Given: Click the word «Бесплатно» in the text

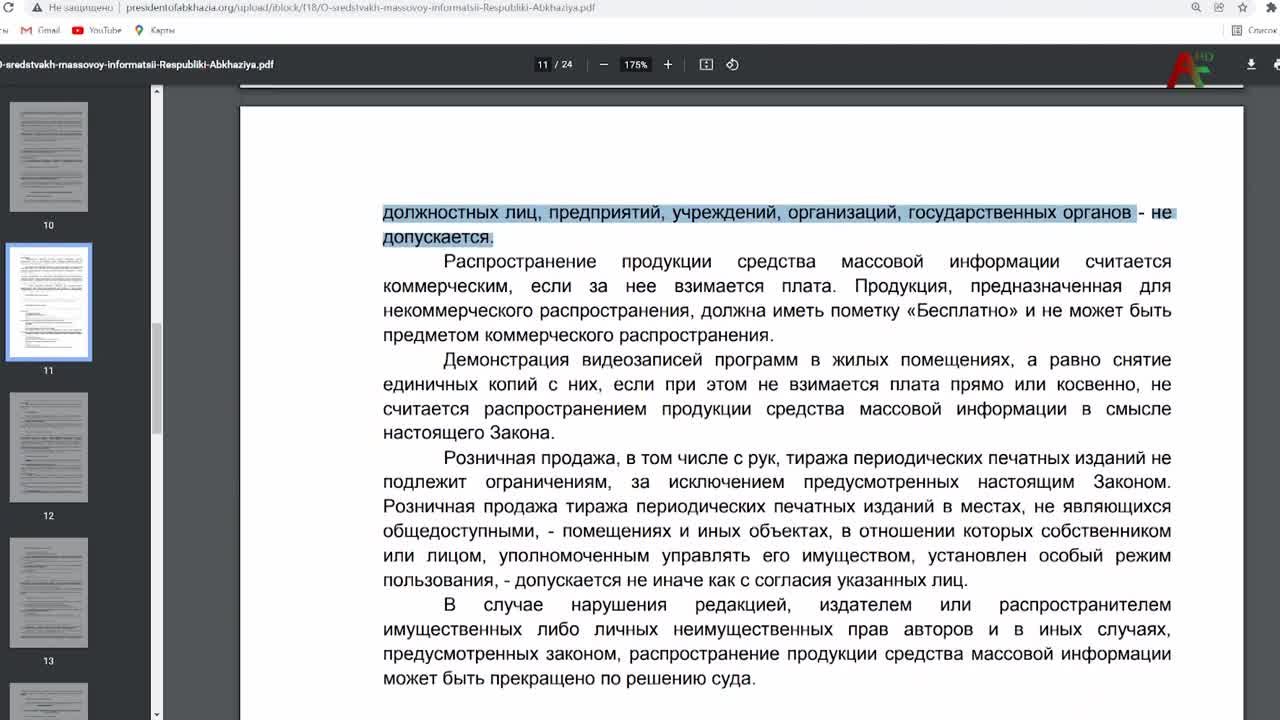Looking at the screenshot, I should coord(963,310).
